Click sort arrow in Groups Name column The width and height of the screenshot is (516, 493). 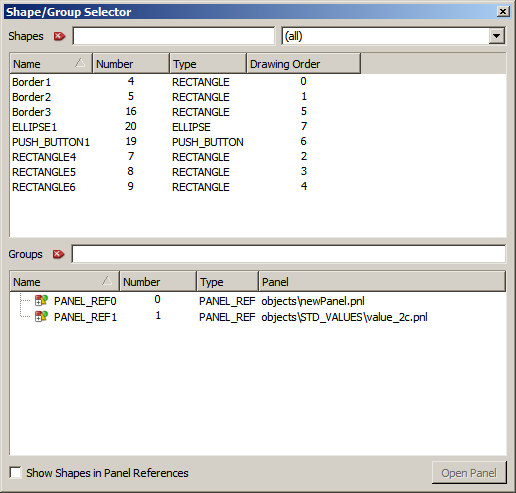(x=107, y=281)
